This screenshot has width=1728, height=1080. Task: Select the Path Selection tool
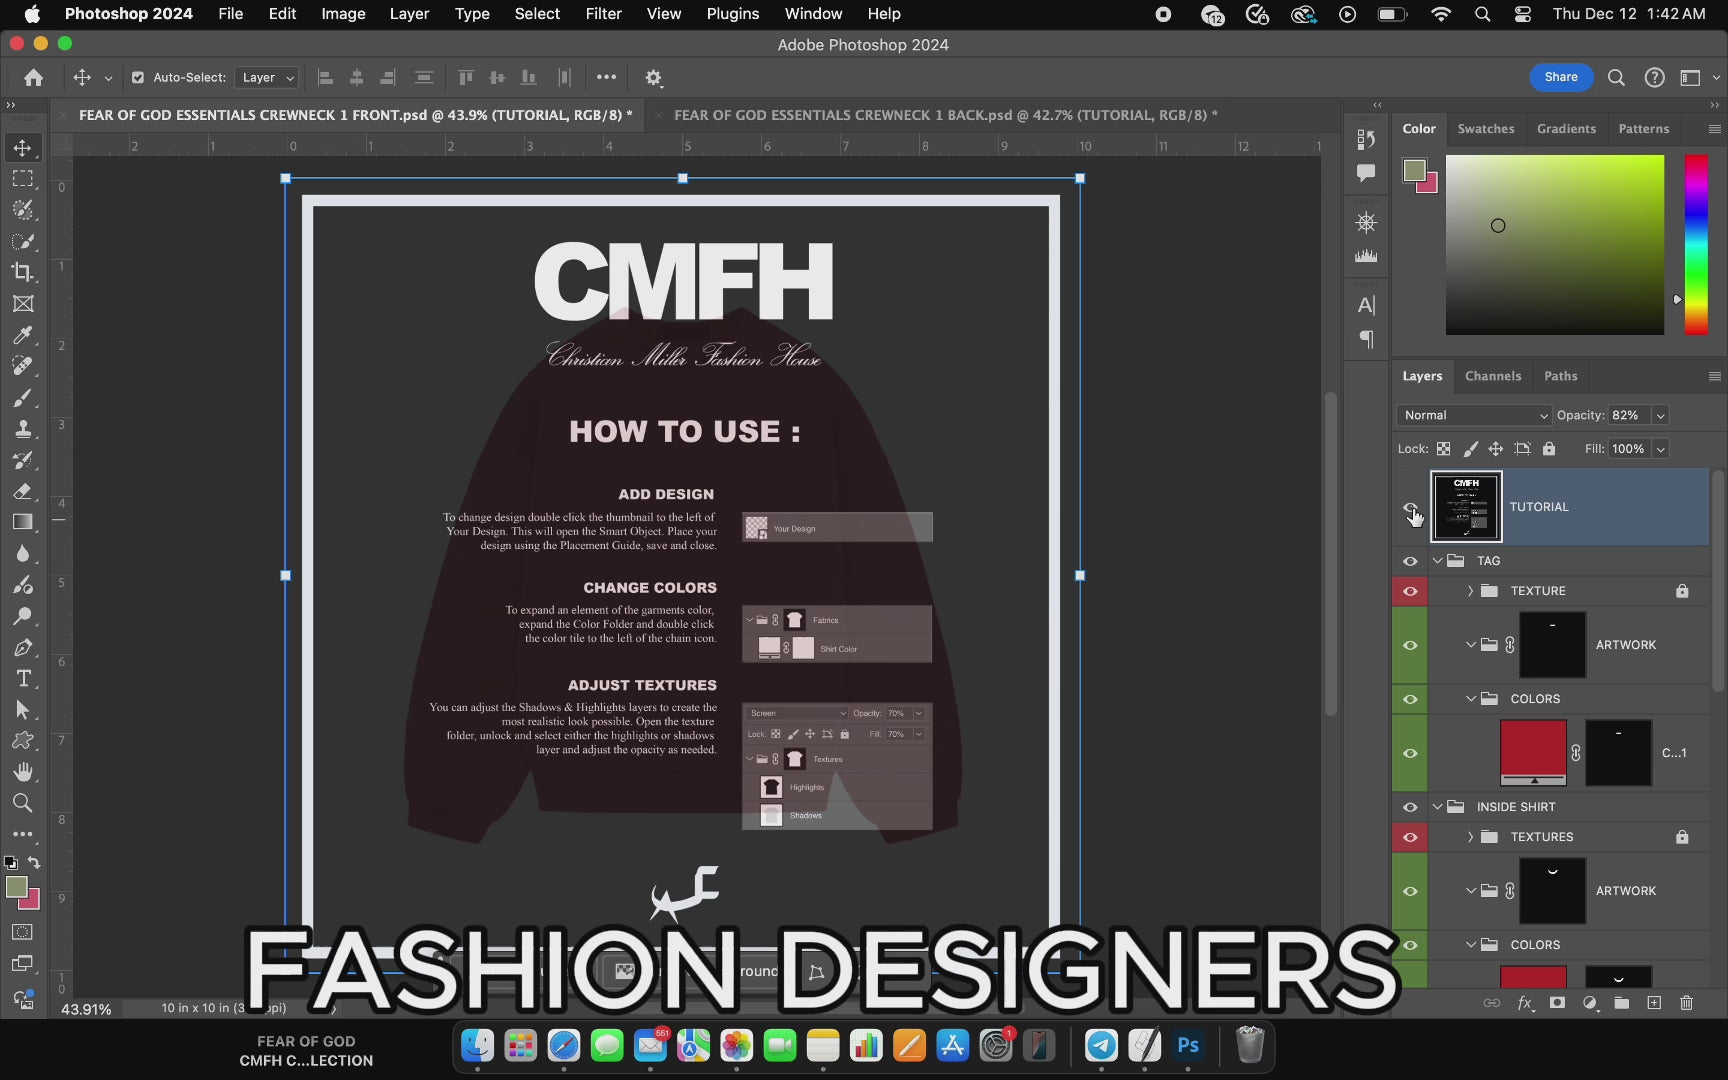point(22,710)
